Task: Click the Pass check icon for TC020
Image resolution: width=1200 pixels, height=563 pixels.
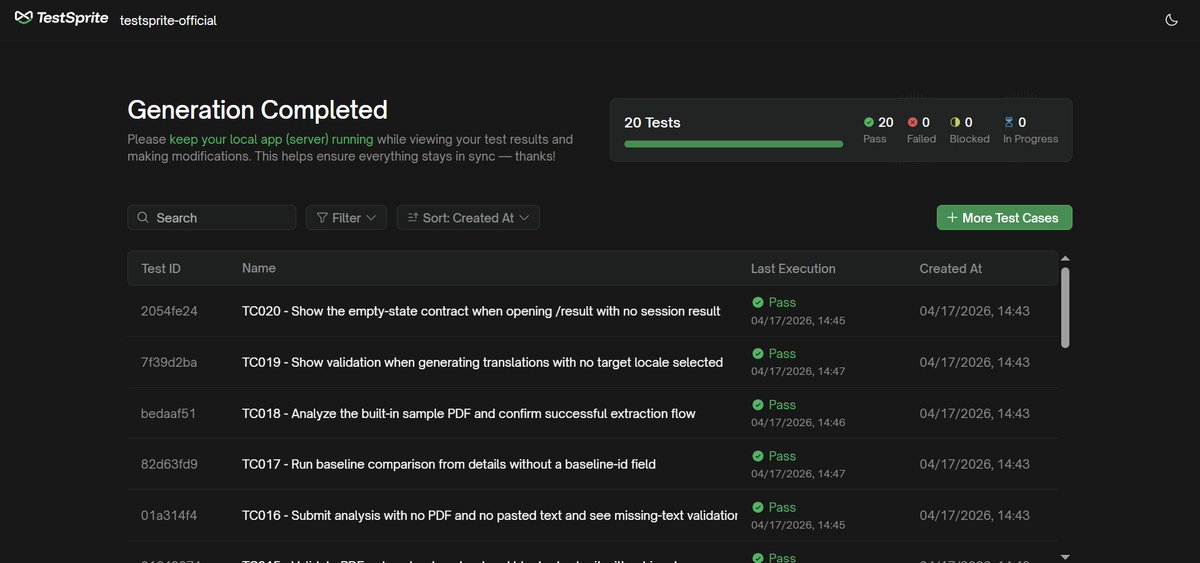Action: click(758, 302)
